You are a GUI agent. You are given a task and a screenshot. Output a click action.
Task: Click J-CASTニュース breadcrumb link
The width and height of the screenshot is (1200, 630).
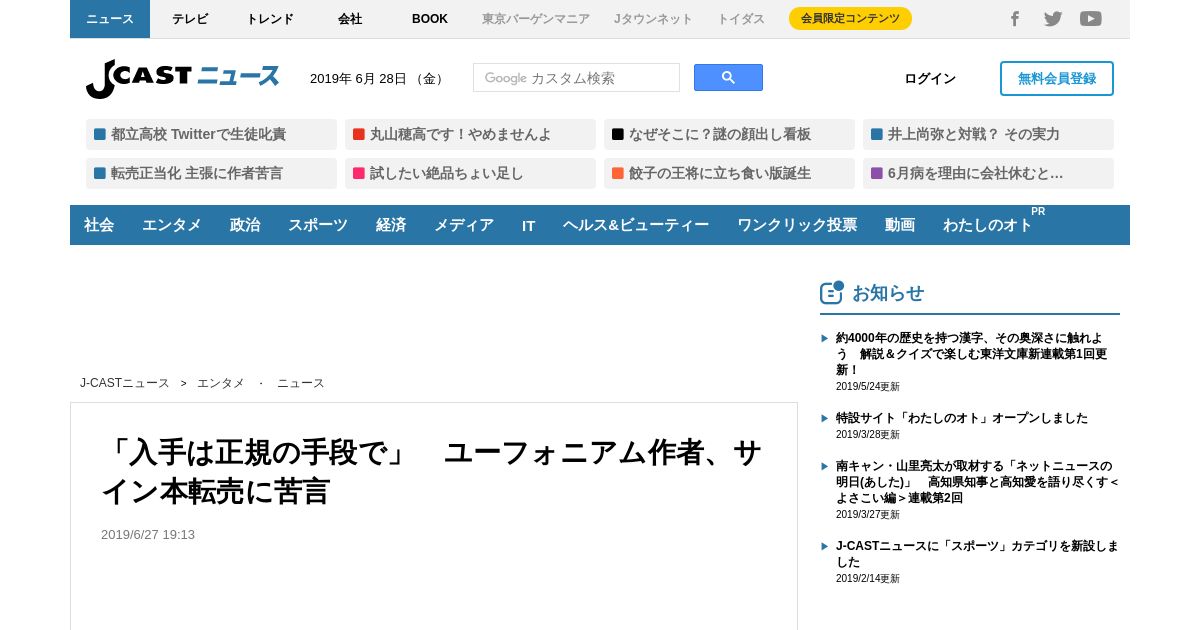point(125,383)
